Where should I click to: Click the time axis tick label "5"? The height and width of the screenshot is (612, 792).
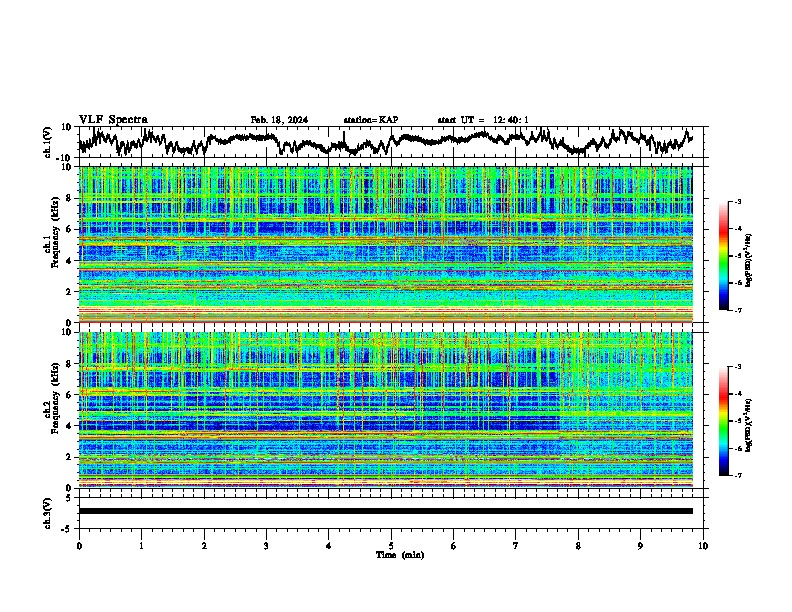(x=391, y=546)
